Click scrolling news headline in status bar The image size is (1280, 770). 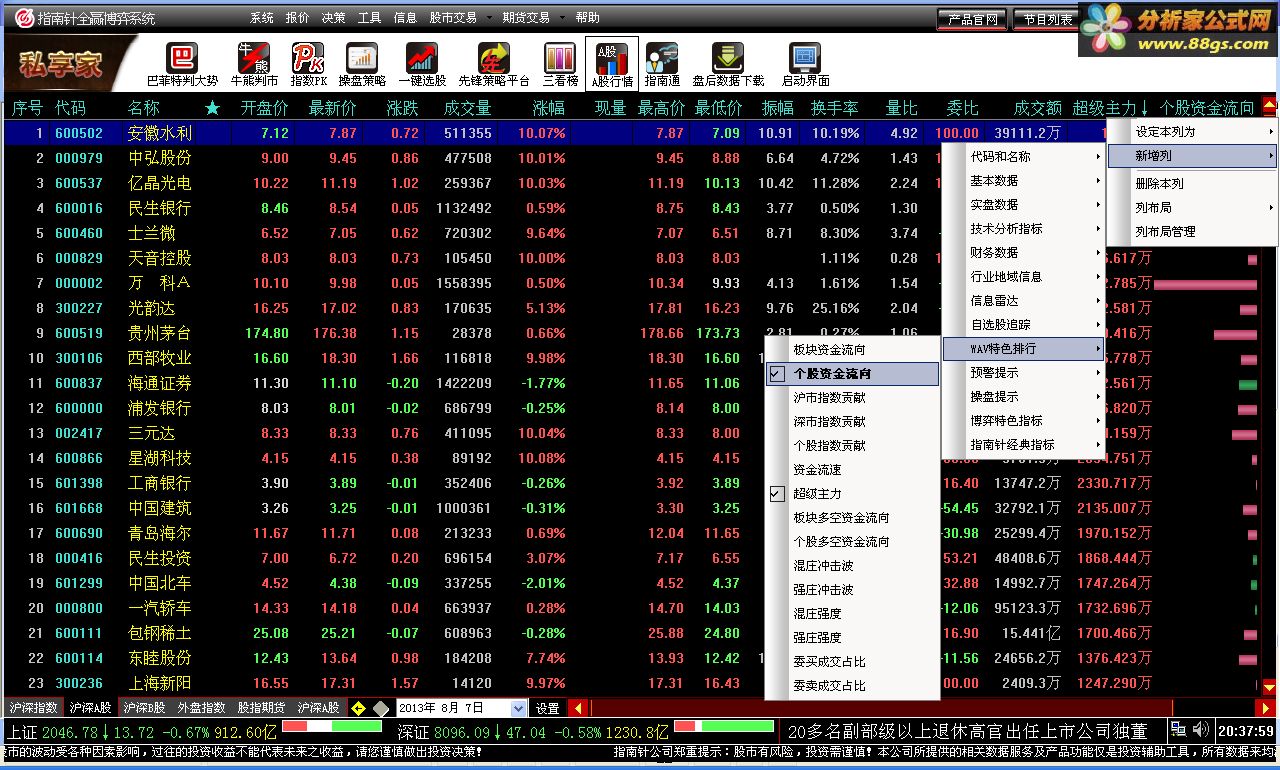coord(967,731)
